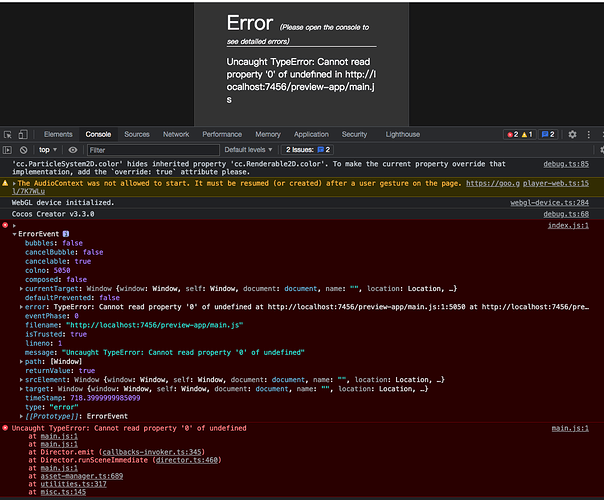Expand the [[Prototype]] property
The height and width of the screenshot is (500, 604).
pos(21,416)
